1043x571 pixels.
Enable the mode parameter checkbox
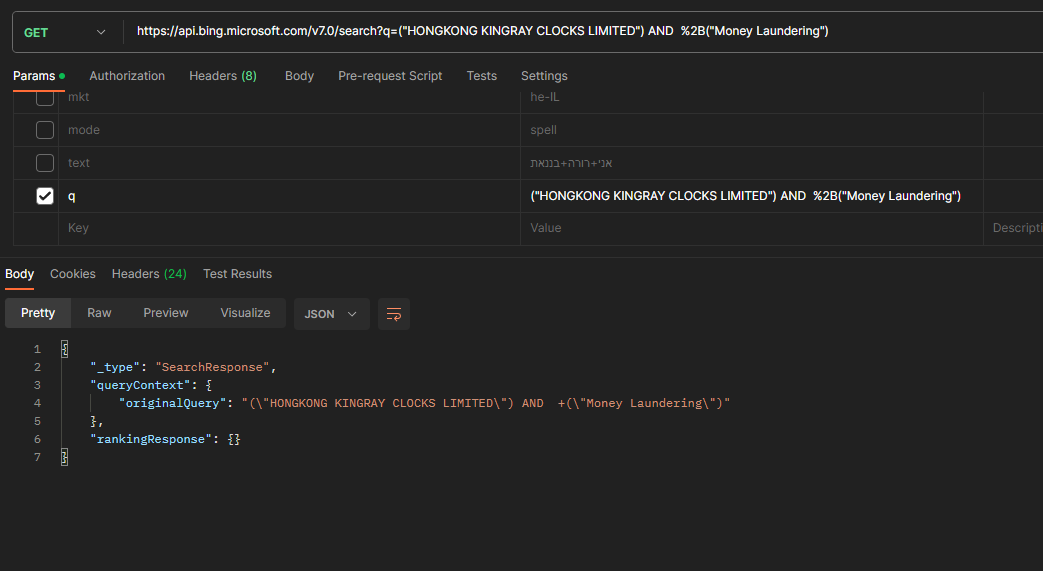point(45,130)
